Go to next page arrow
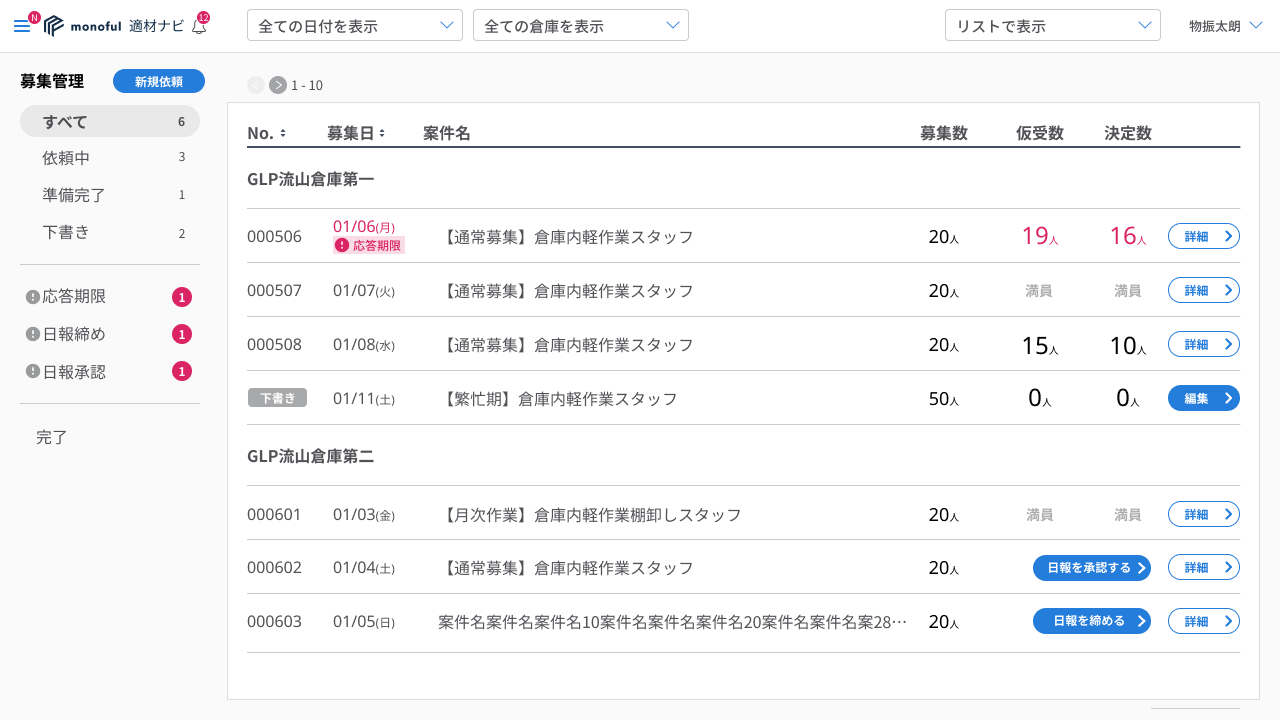 tap(278, 85)
